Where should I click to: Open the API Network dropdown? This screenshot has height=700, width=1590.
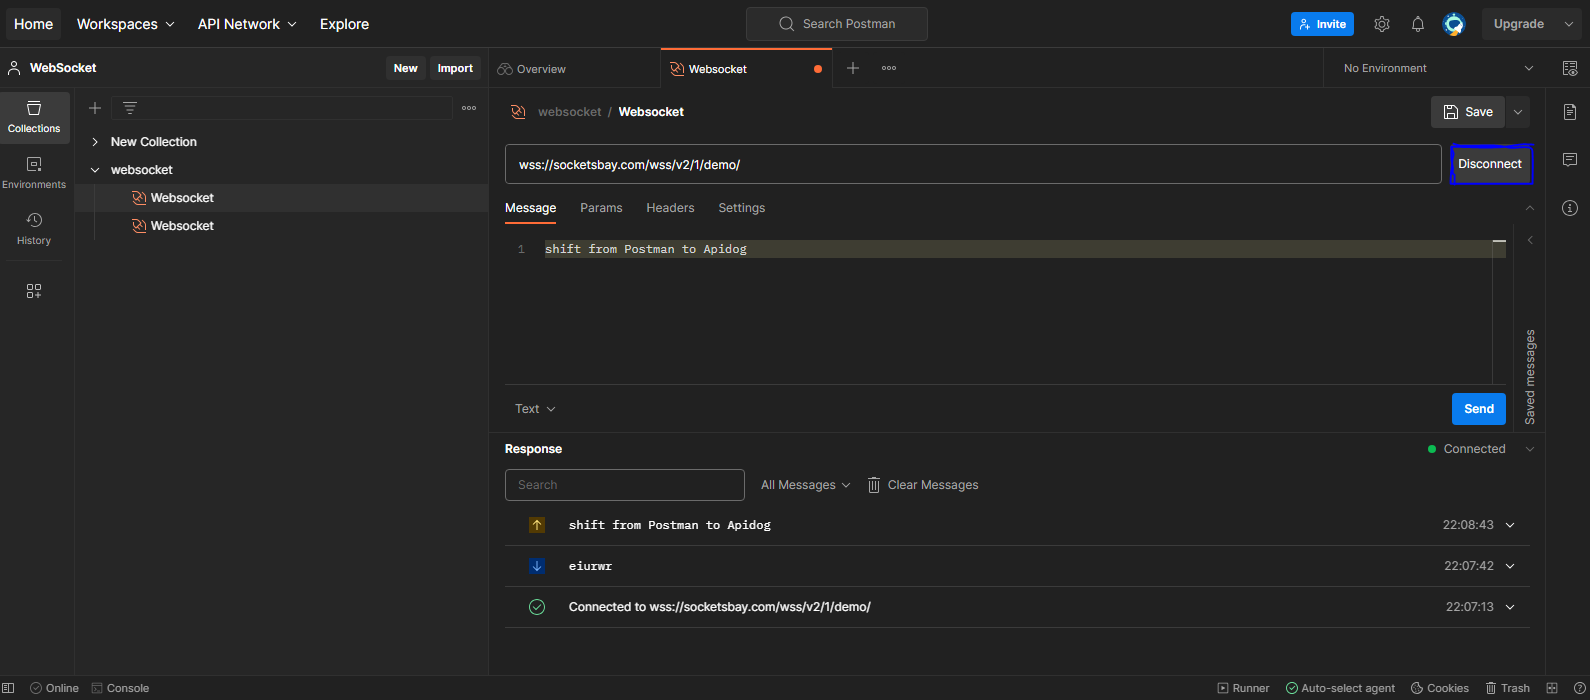tap(247, 24)
